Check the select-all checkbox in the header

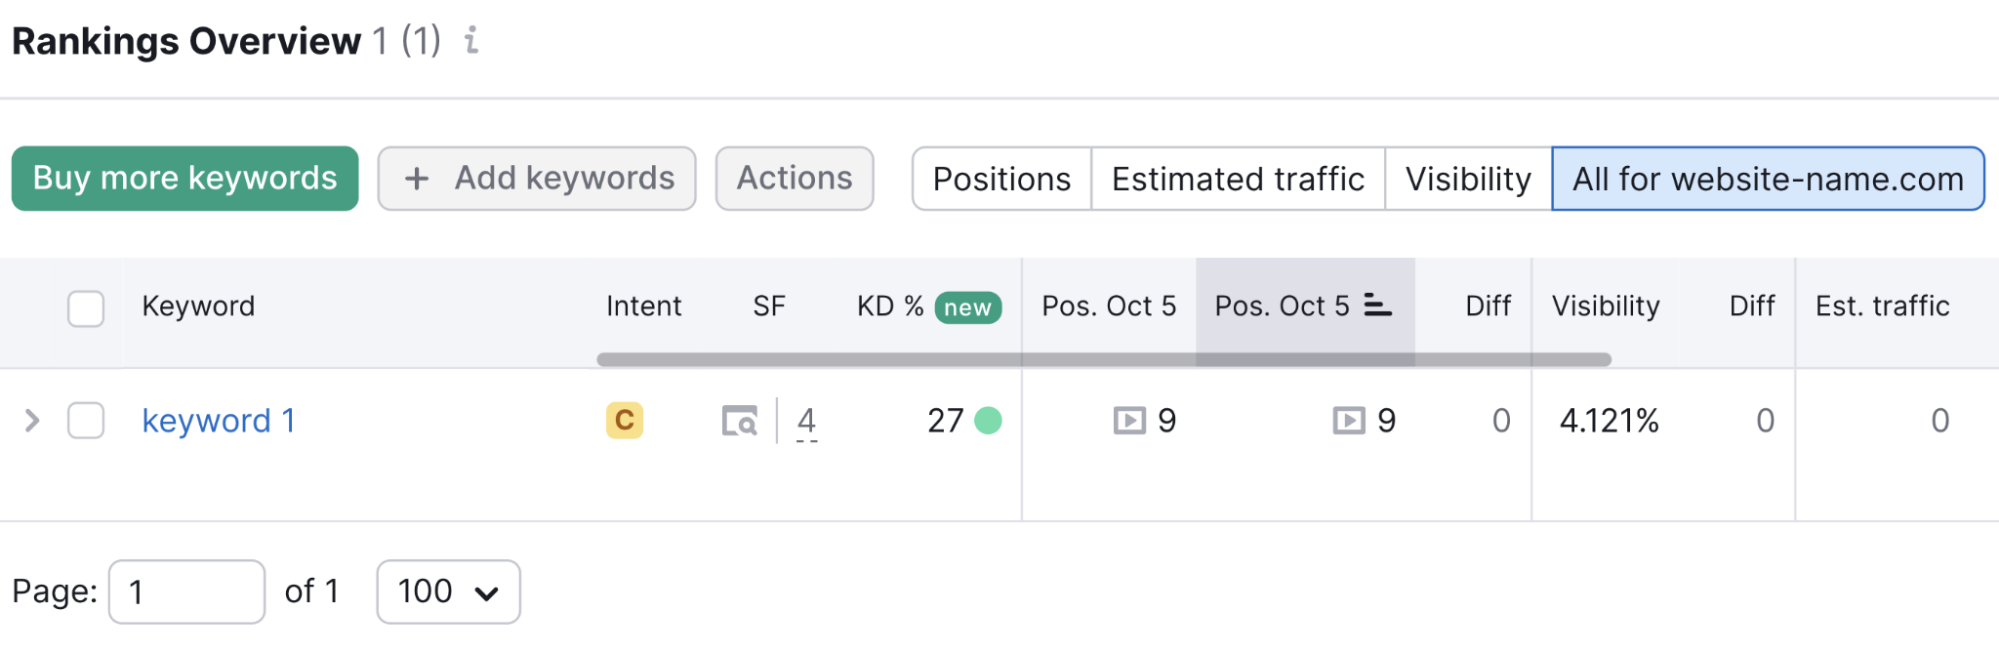coord(85,309)
